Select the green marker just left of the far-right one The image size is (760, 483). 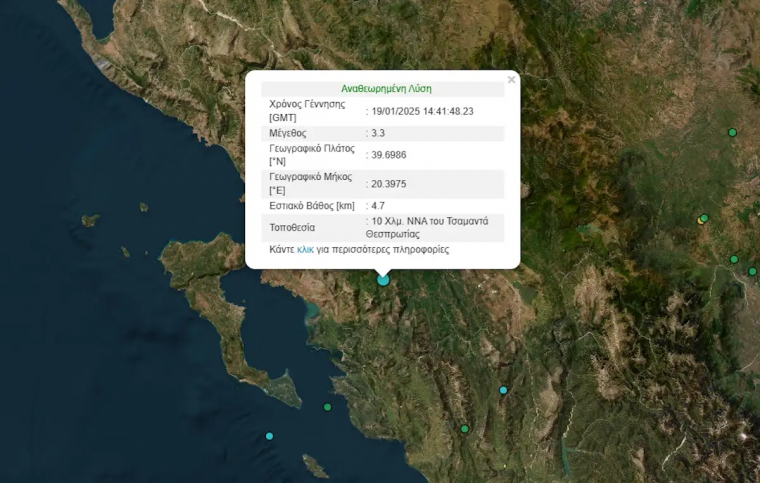(x=734, y=259)
